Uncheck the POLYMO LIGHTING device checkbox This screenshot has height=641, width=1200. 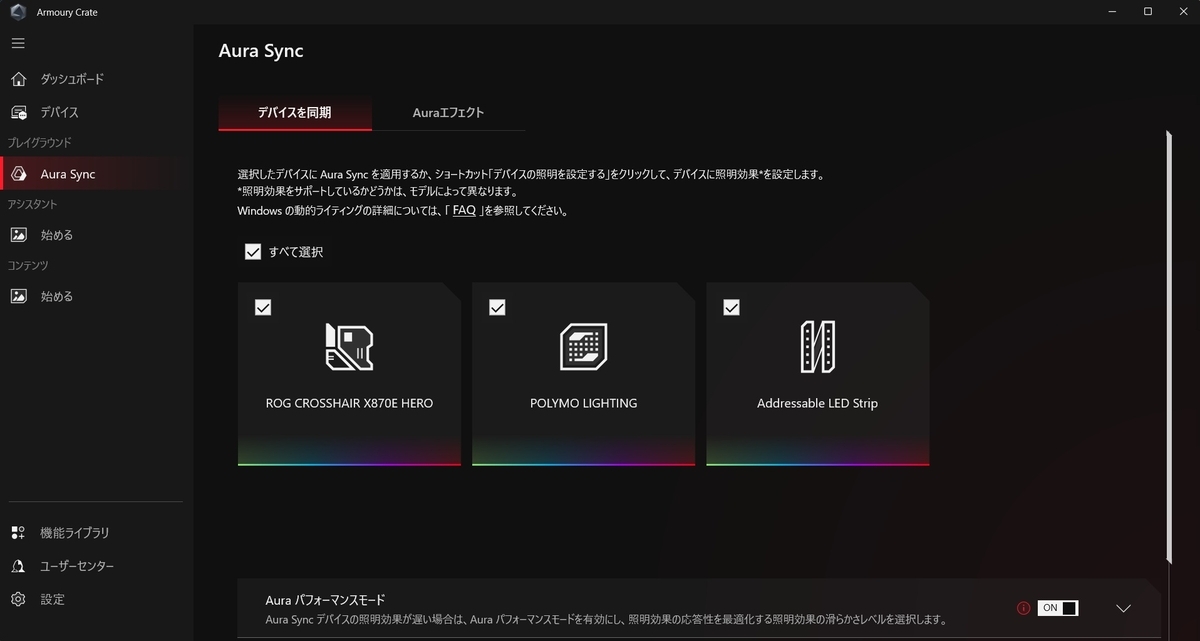pyautogui.click(x=497, y=308)
